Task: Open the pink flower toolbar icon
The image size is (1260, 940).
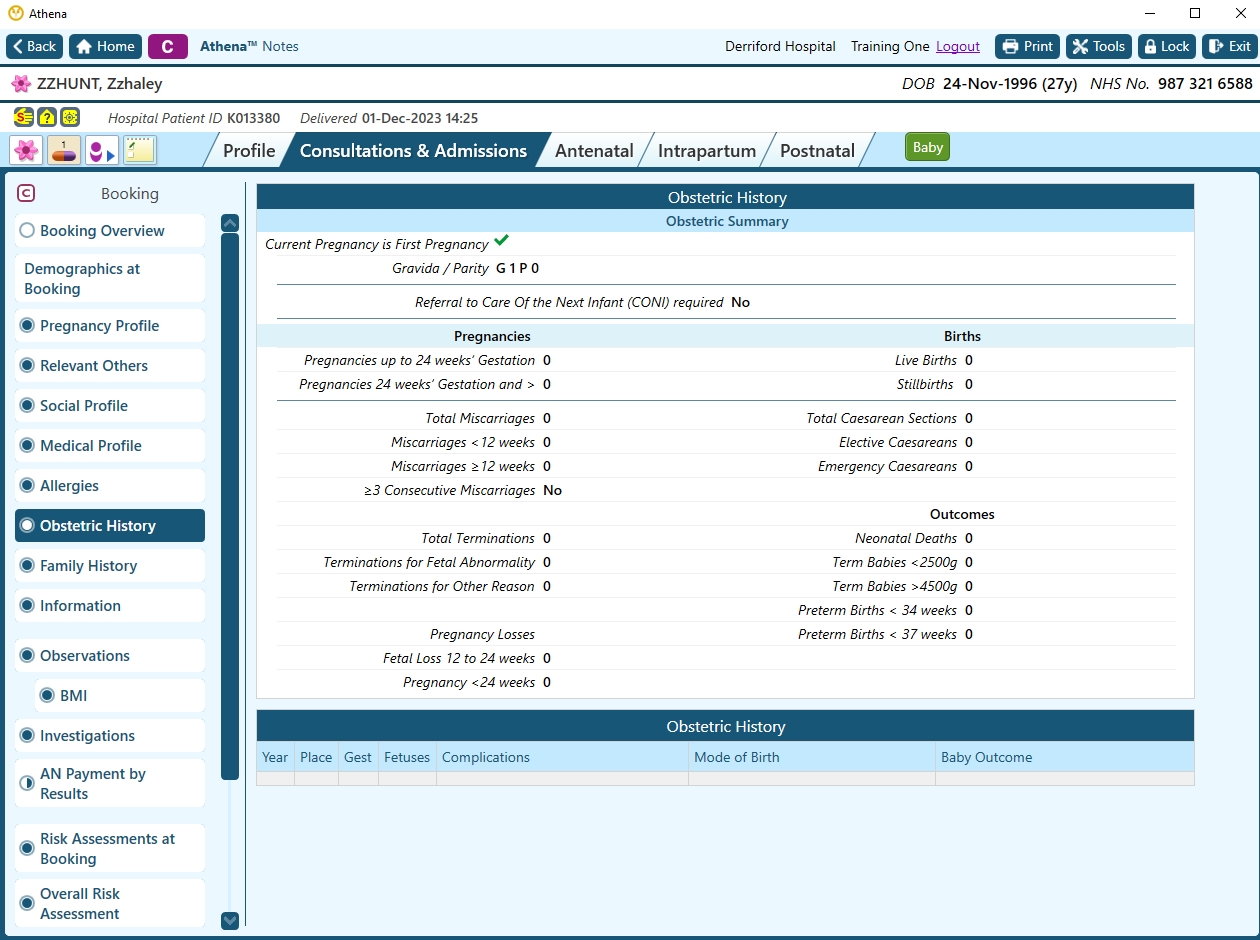Action: [x=26, y=150]
